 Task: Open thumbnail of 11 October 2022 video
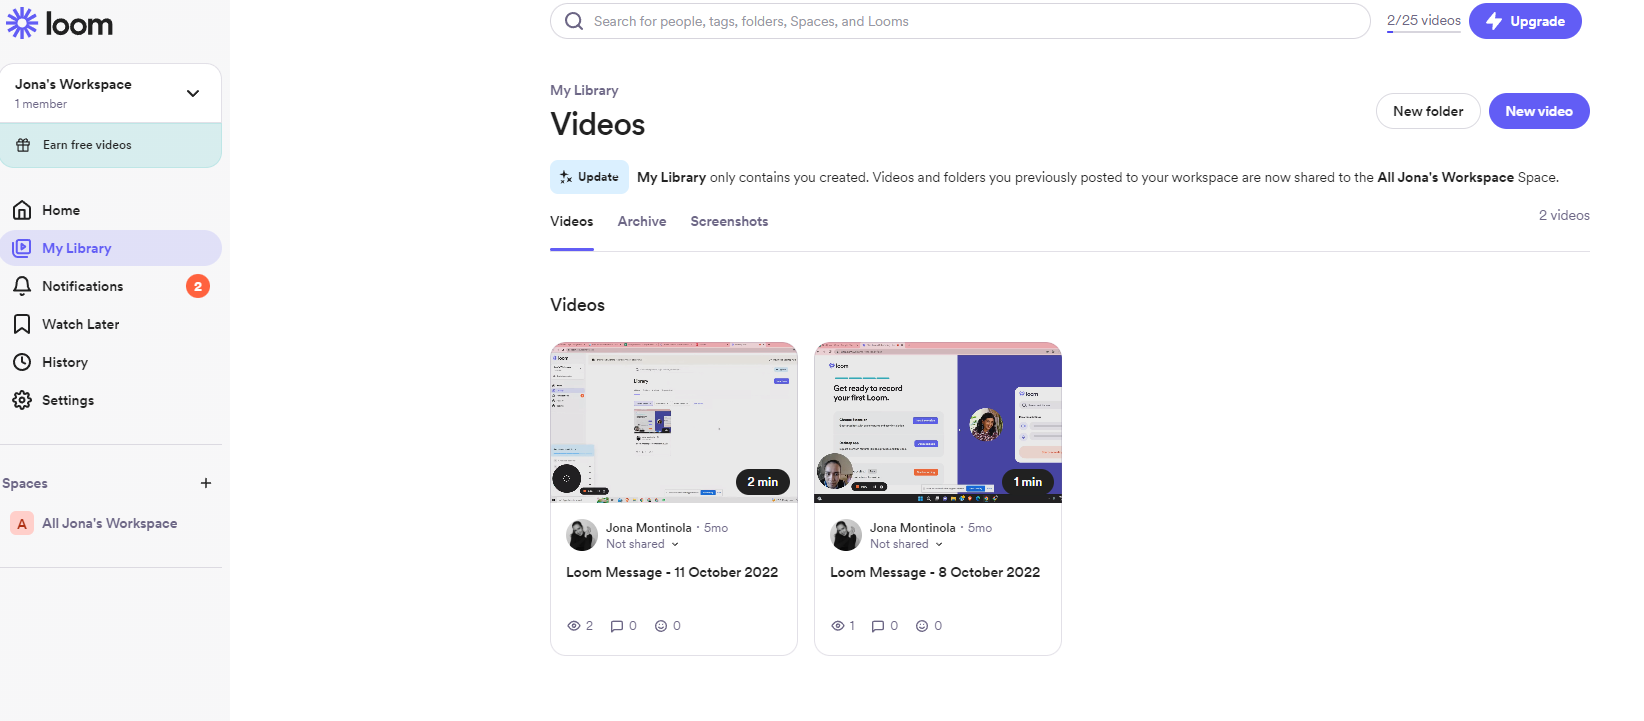pyautogui.click(x=674, y=422)
